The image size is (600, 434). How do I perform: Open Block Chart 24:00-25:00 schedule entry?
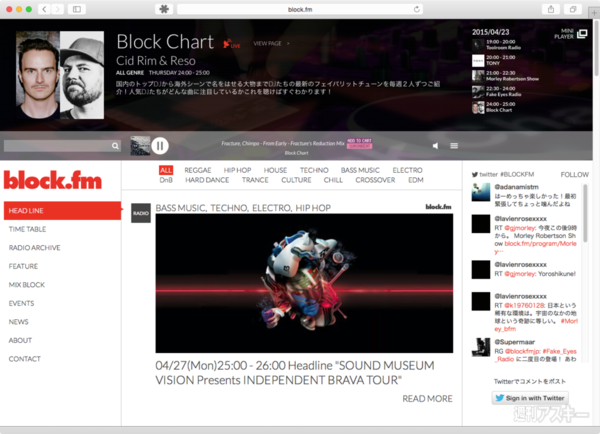(x=494, y=107)
